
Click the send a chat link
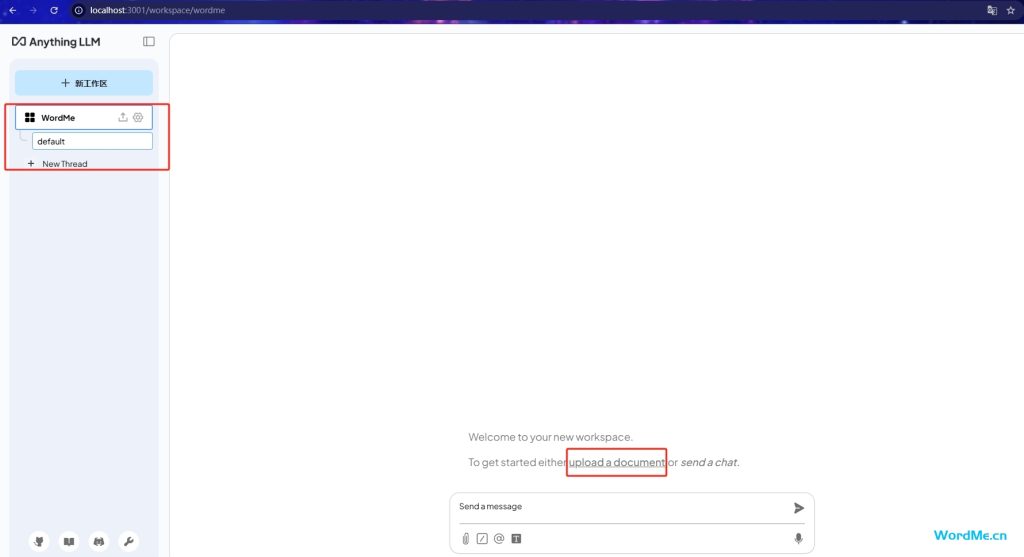click(x=709, y=462)
